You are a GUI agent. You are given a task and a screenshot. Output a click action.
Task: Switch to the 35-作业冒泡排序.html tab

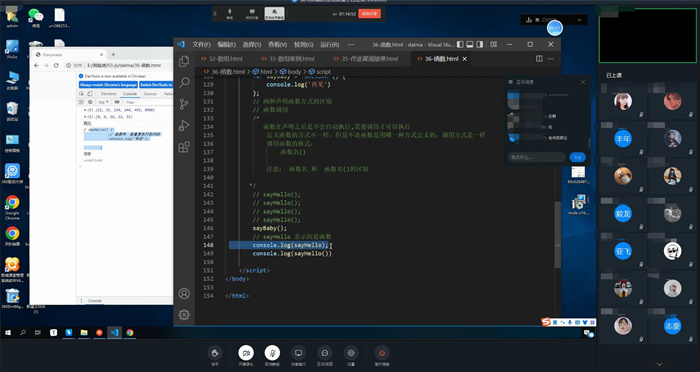coord(366,59)
